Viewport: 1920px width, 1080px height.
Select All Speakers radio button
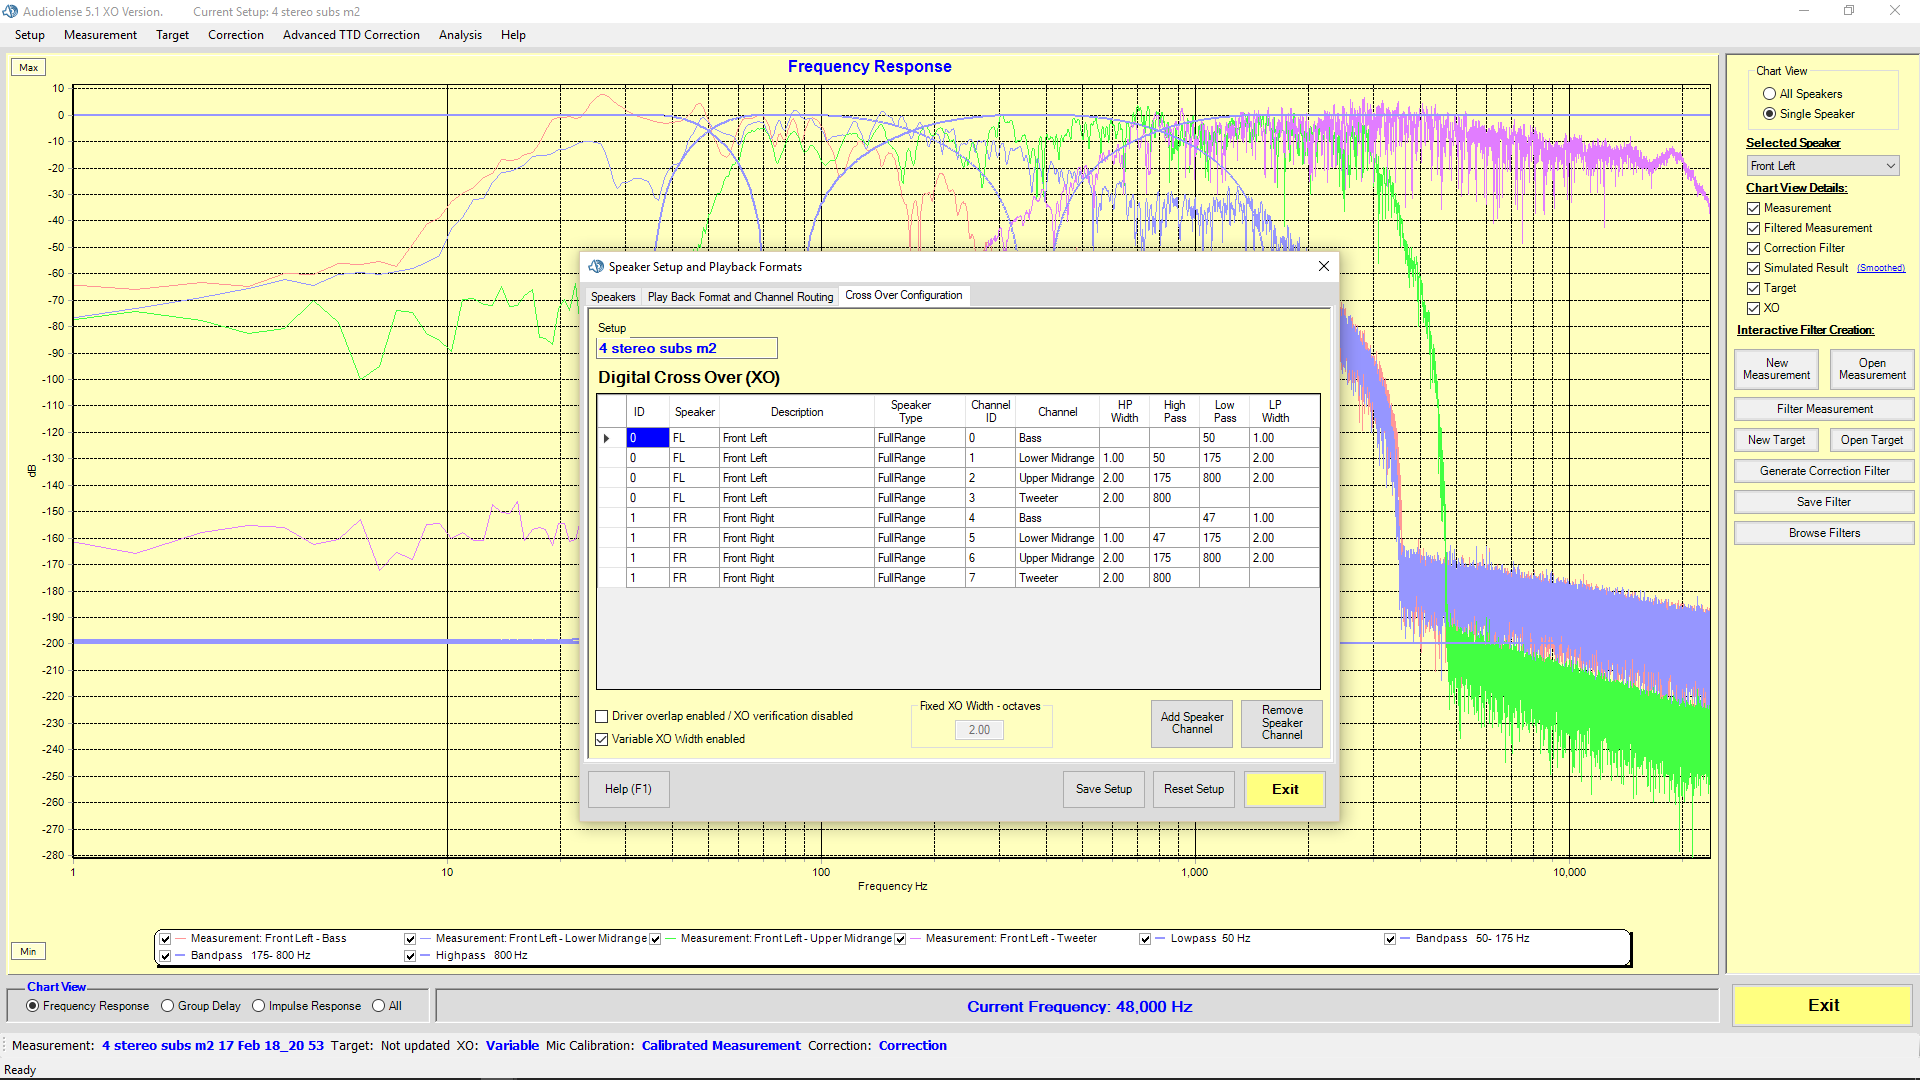(1769, 94)
